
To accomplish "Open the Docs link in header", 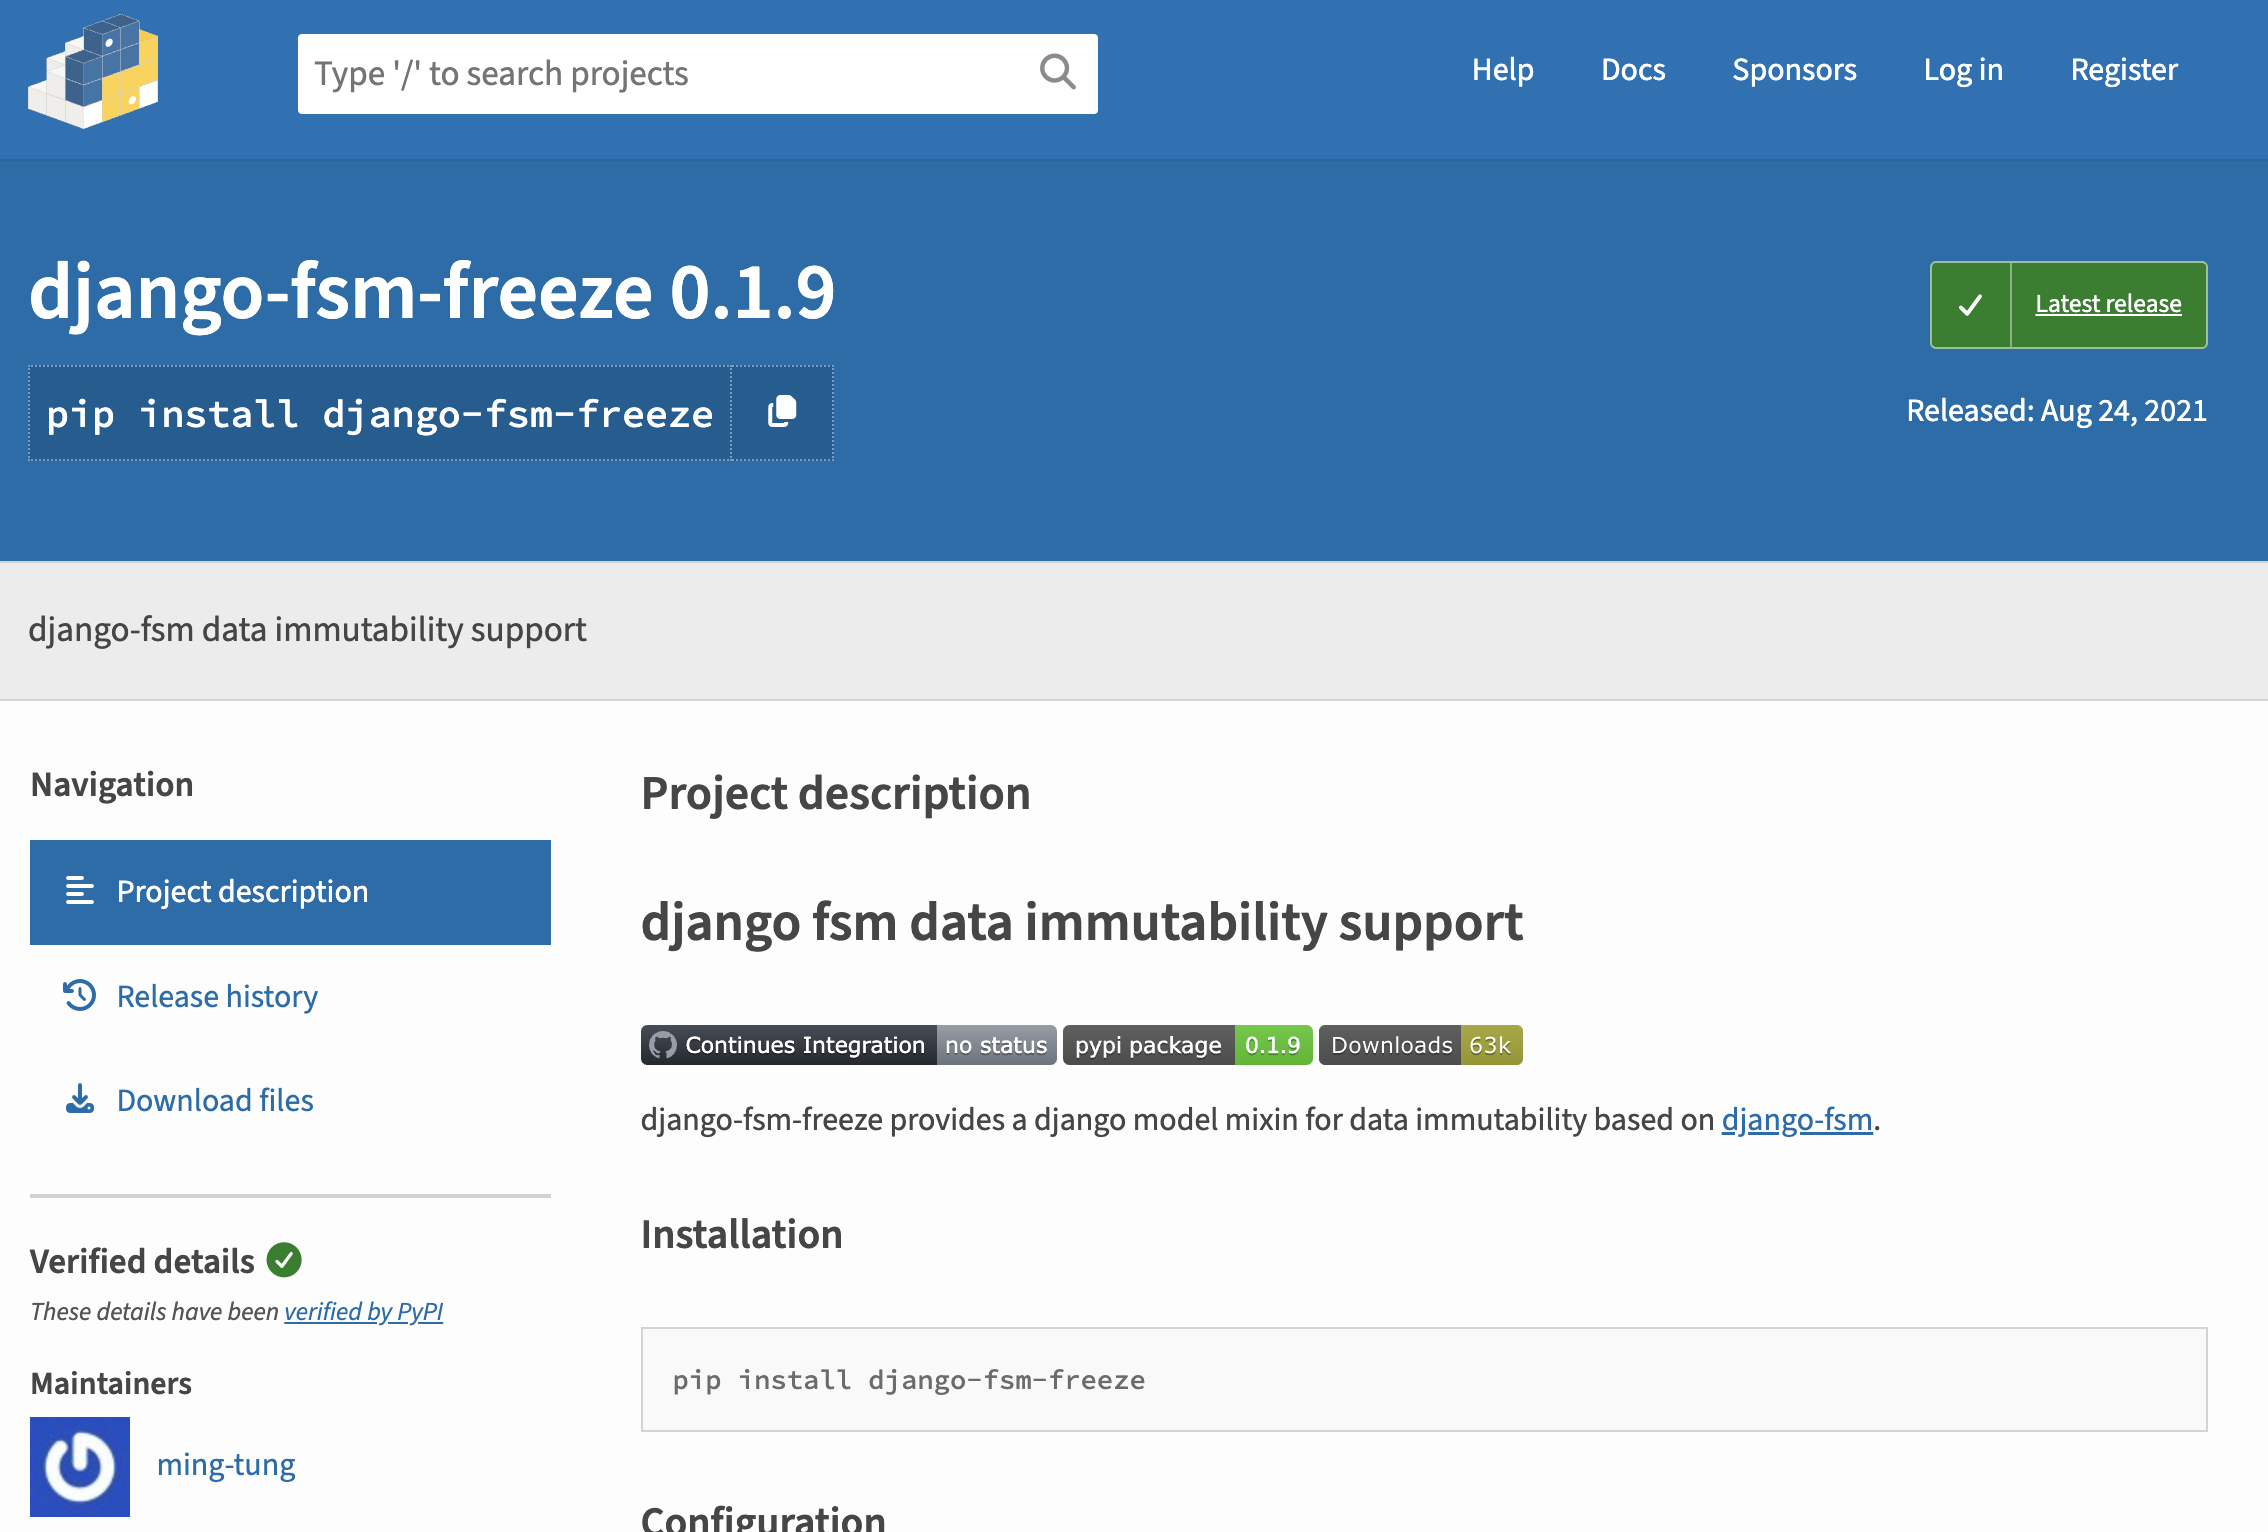I will 1633,69.
